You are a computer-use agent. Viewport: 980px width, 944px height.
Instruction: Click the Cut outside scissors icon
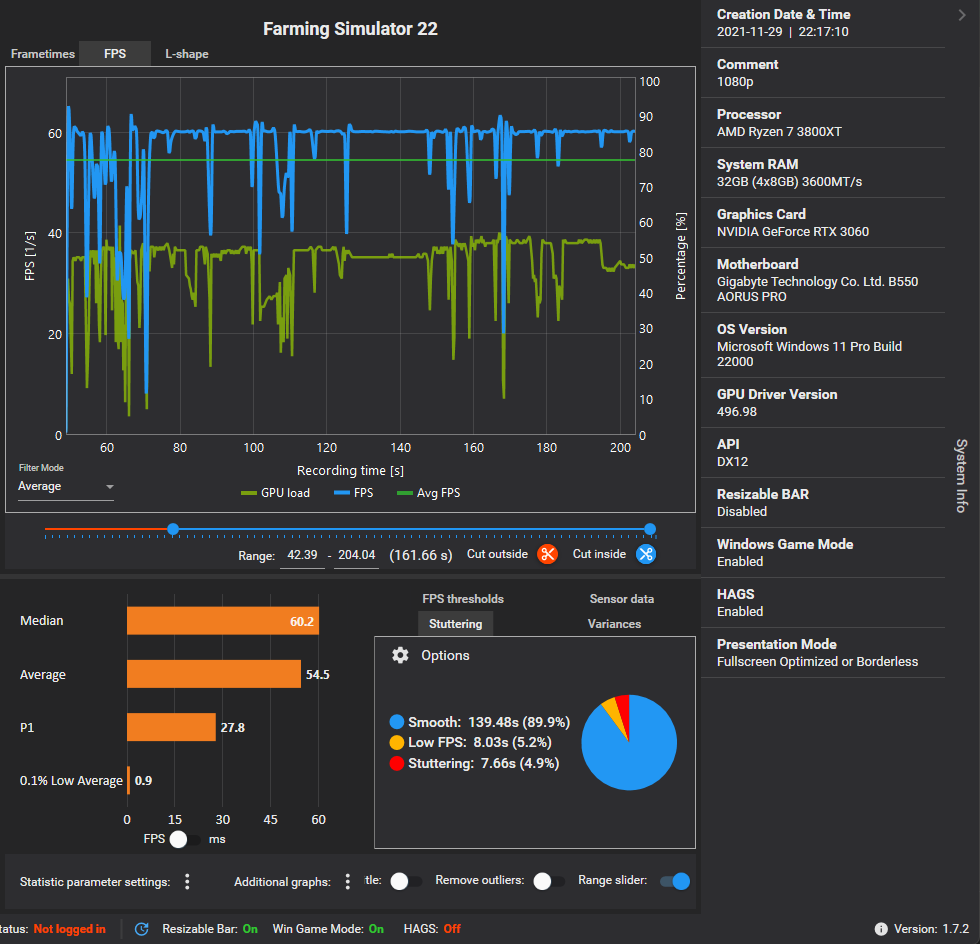[548, 554]
